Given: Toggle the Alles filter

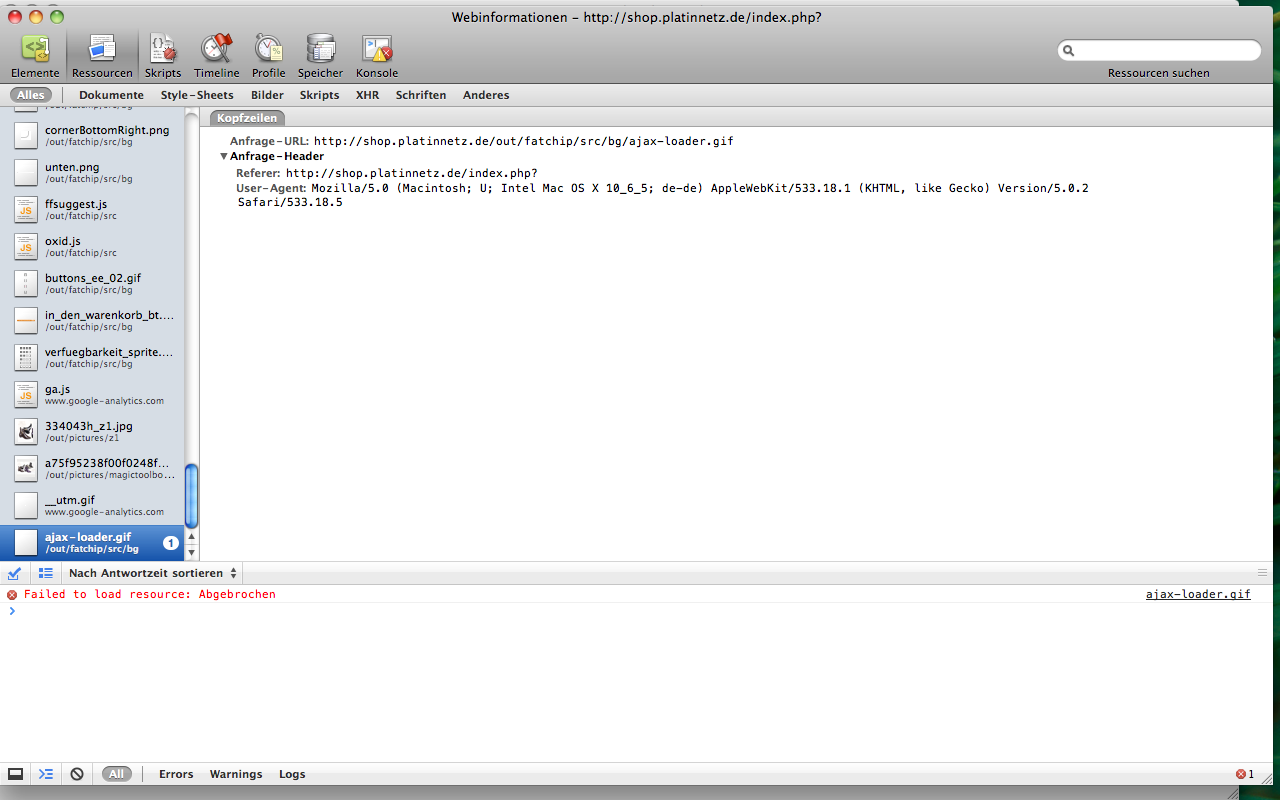Looking at the screenshot, I should click(x=30, y=95).
